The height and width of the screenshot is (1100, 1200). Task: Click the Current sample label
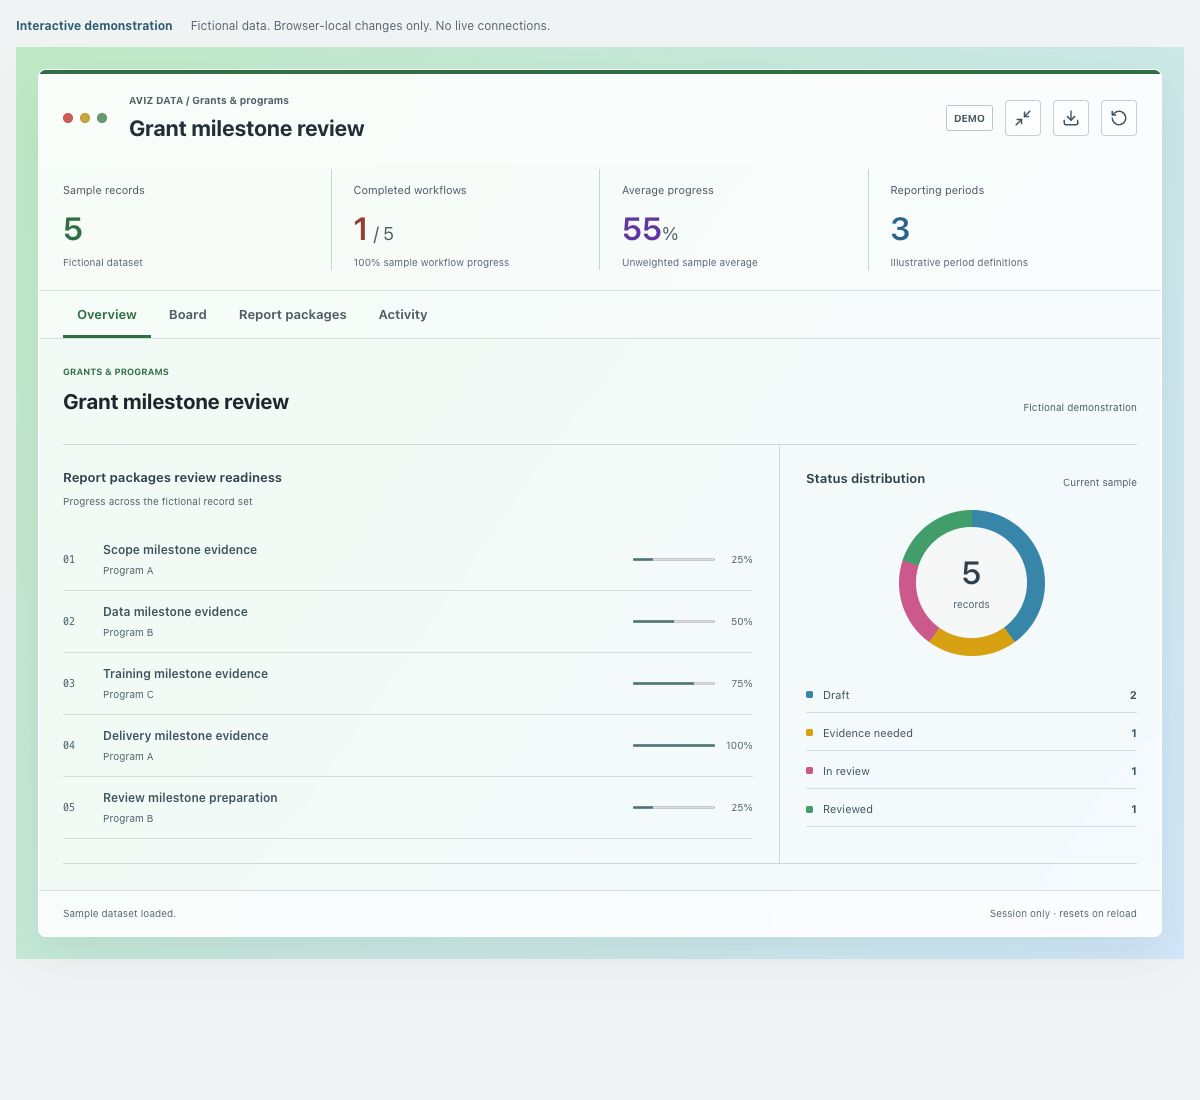(x=1100, y=482)
